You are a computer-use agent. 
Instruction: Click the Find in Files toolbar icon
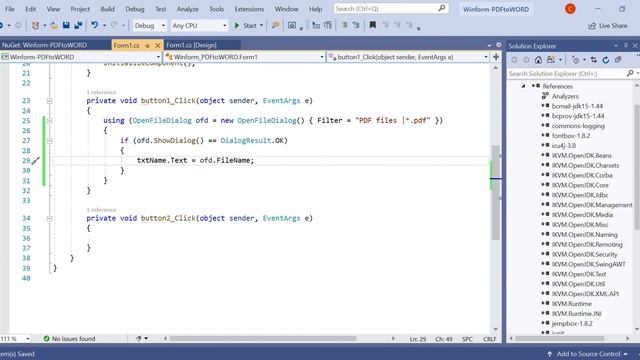tap(276, 25)
